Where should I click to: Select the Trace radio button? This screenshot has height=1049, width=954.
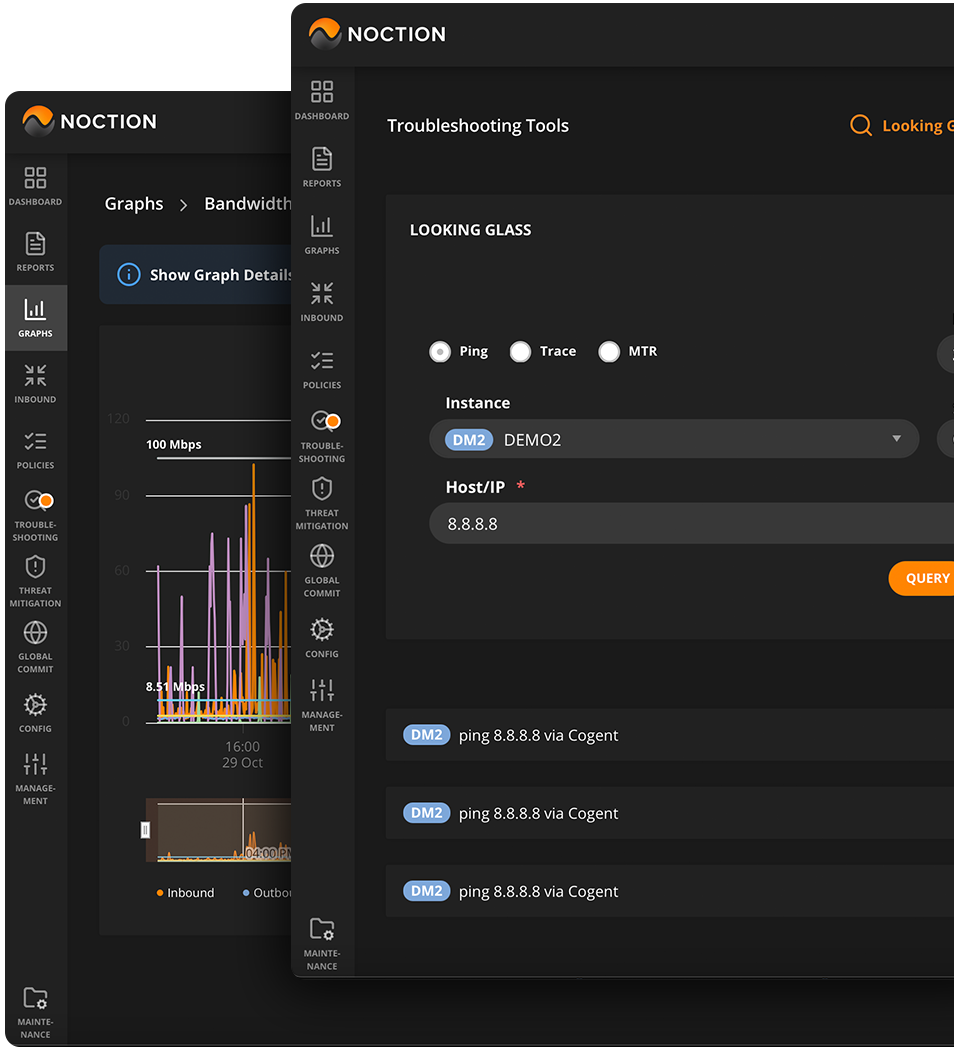click(520, 351)
